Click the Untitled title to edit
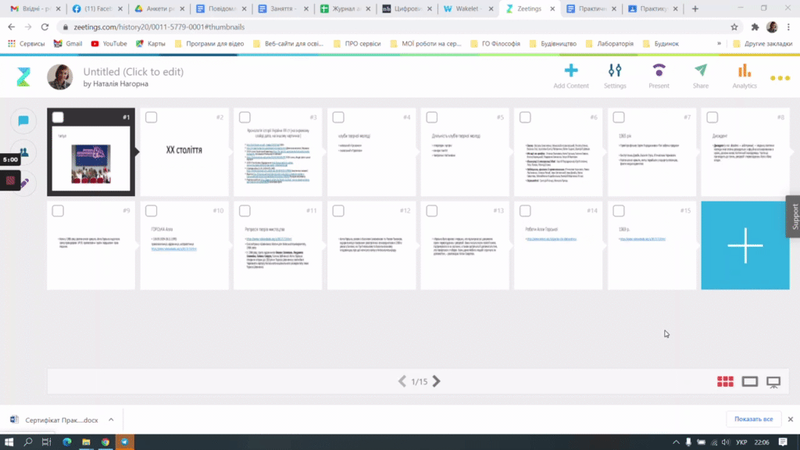Image resolution: width=800 pixels, height=450 pixels. click(x=133, y=72)
